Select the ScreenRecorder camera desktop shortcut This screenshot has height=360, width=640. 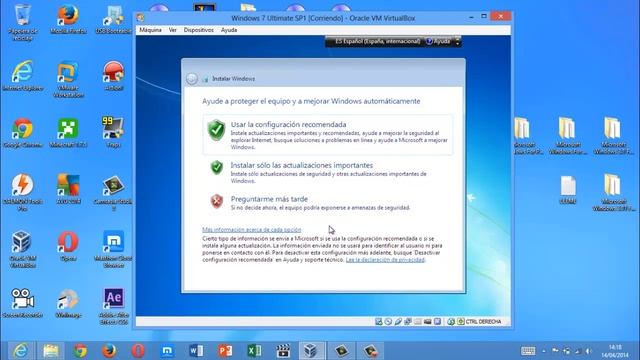point(22,303)
